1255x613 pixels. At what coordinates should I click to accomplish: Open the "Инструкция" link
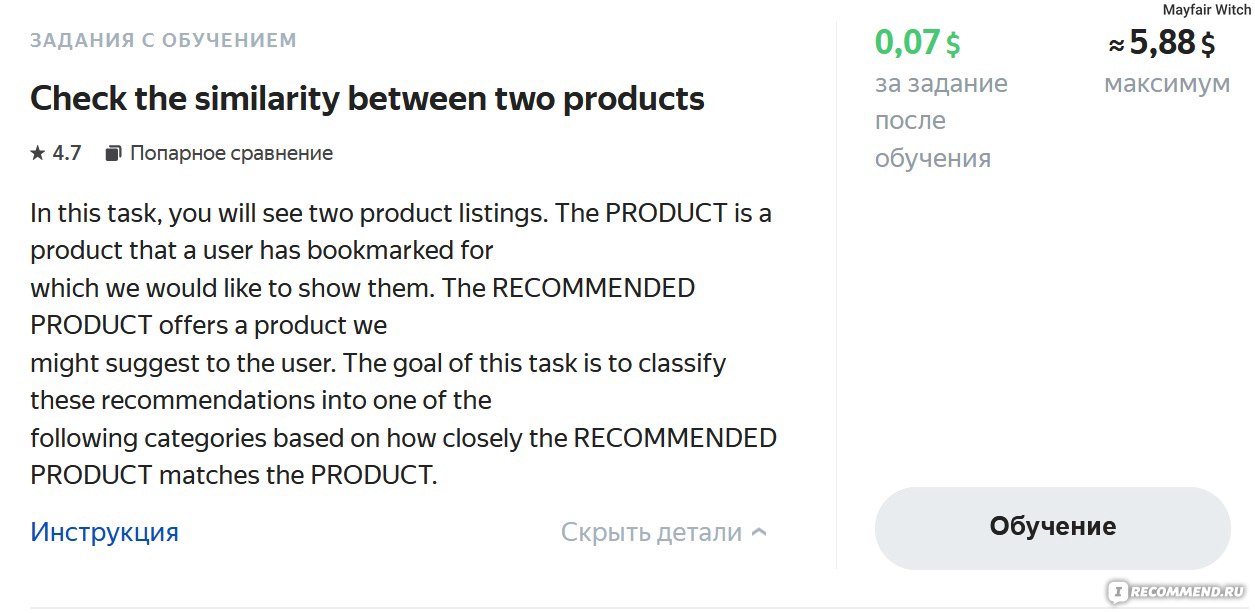click(104, 532)
